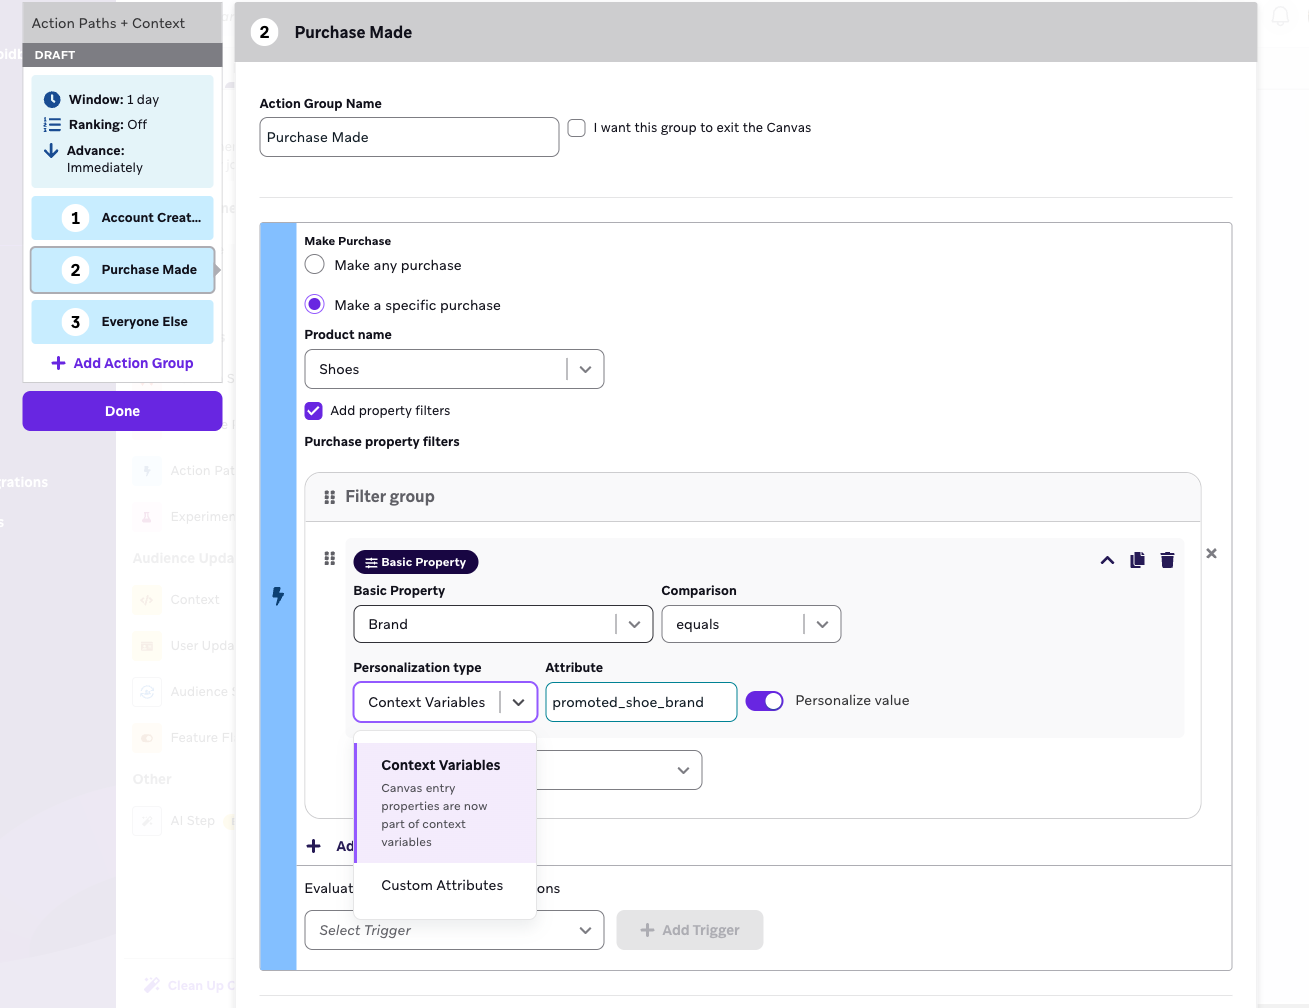Screen dimensions: 1309x1008
Task: Select the Make a specific purchase radio
Action: pyautogui.click(x=315, y=304)
